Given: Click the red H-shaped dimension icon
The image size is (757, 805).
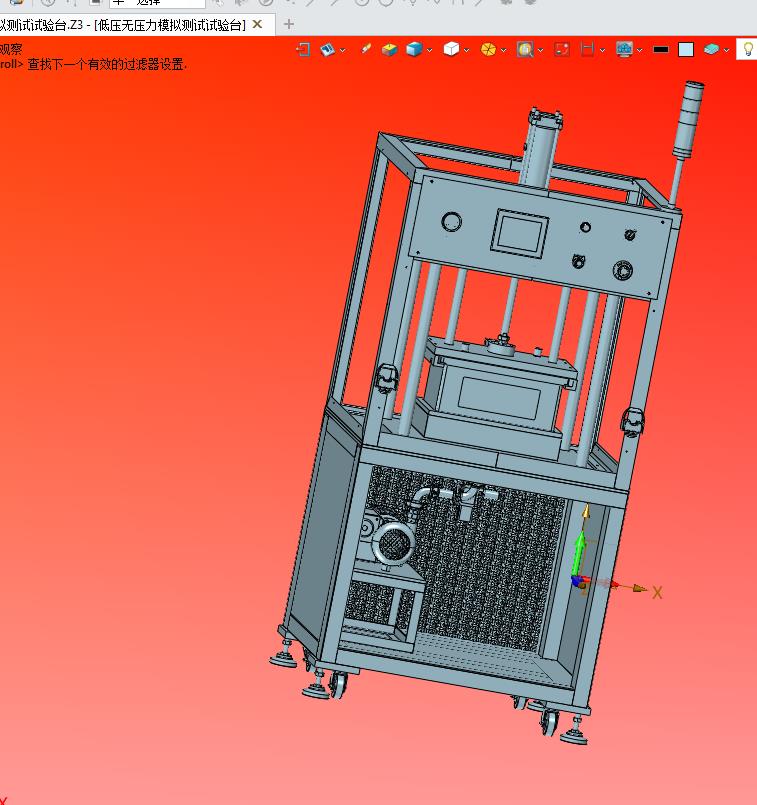Looking at the screenshot, I should [587, 49].
